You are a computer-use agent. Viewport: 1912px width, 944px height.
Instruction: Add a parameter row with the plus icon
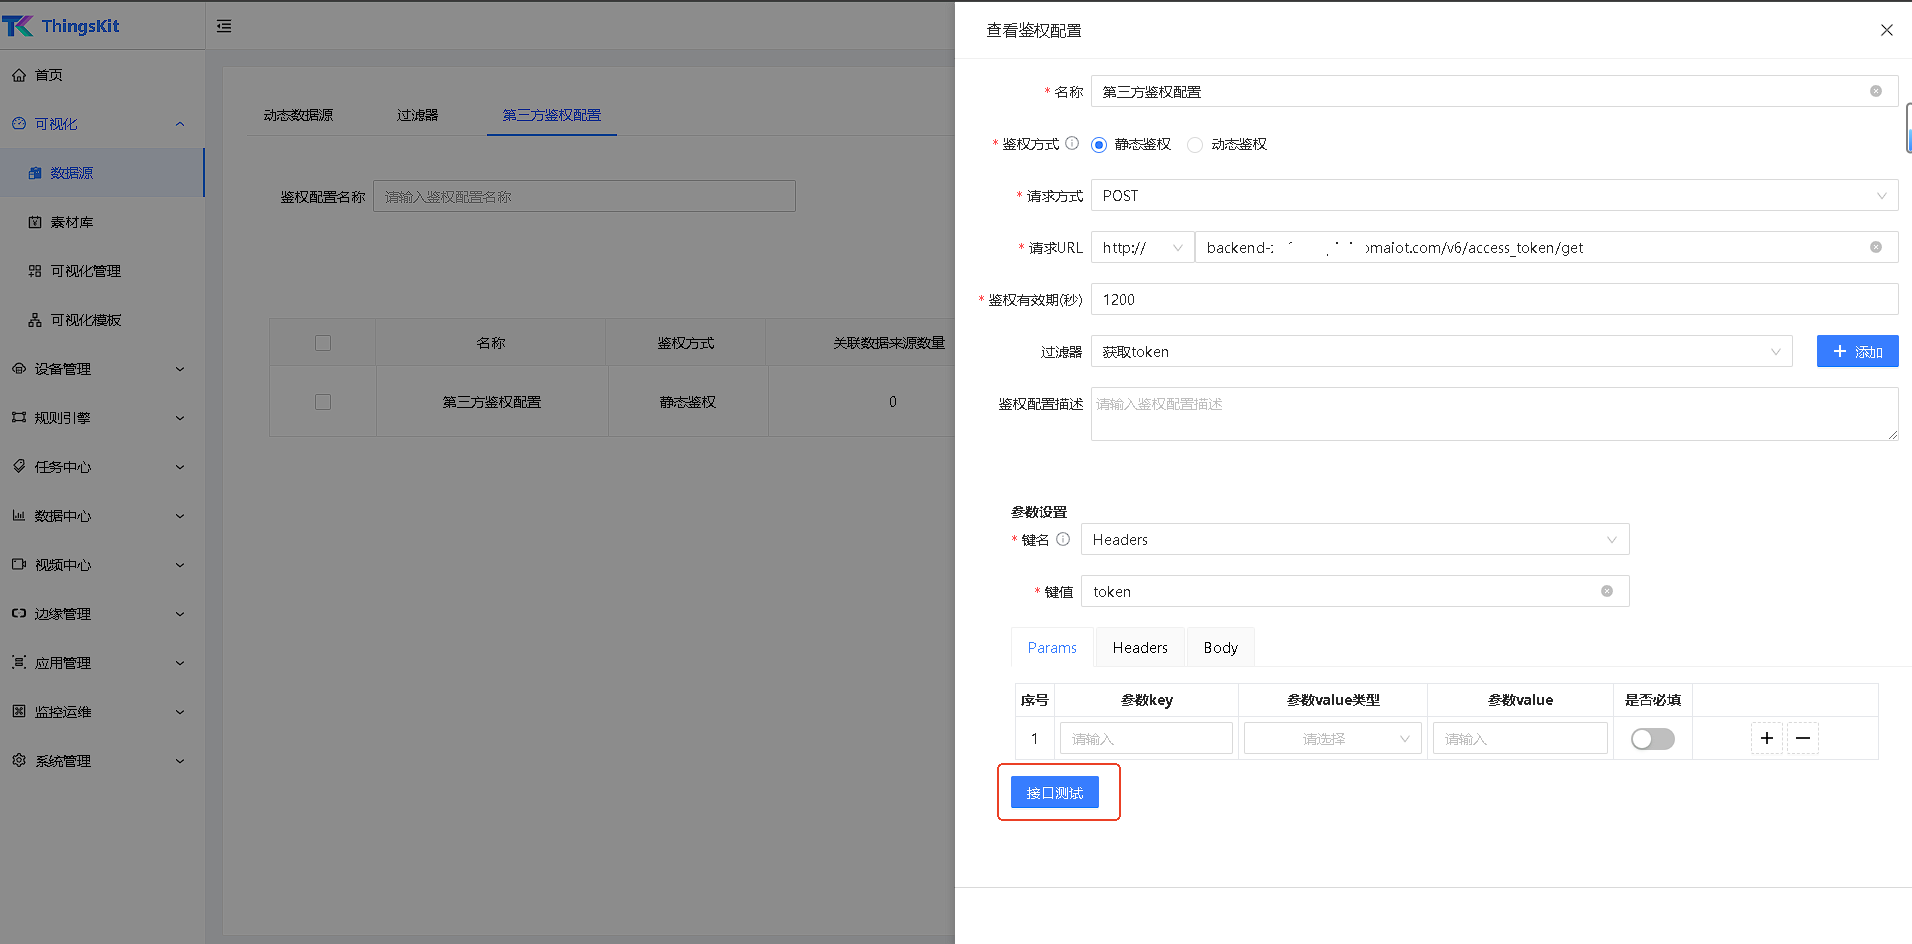[x=1766, y=738]
